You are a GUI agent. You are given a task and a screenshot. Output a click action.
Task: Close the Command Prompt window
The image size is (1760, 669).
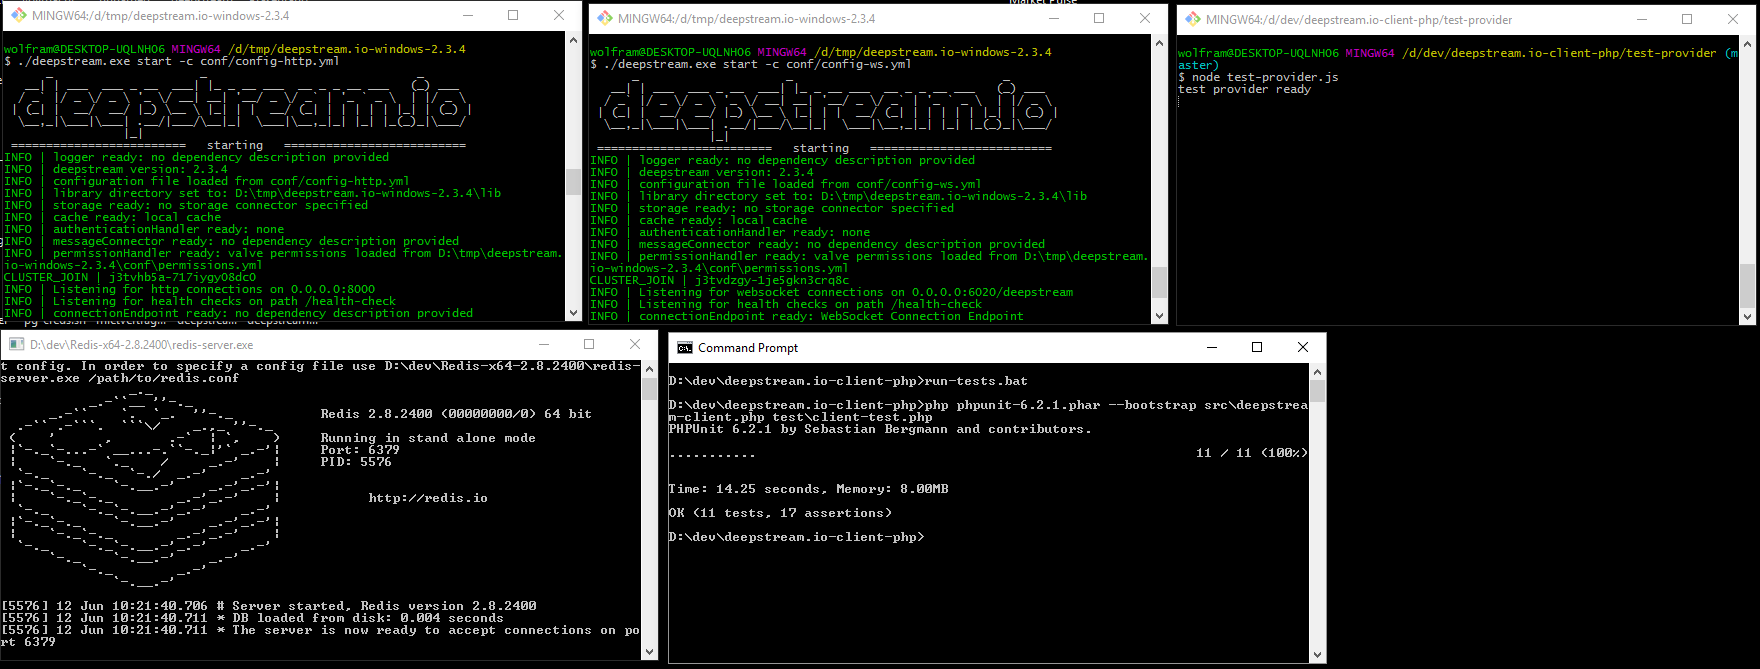coord(1303,348)
